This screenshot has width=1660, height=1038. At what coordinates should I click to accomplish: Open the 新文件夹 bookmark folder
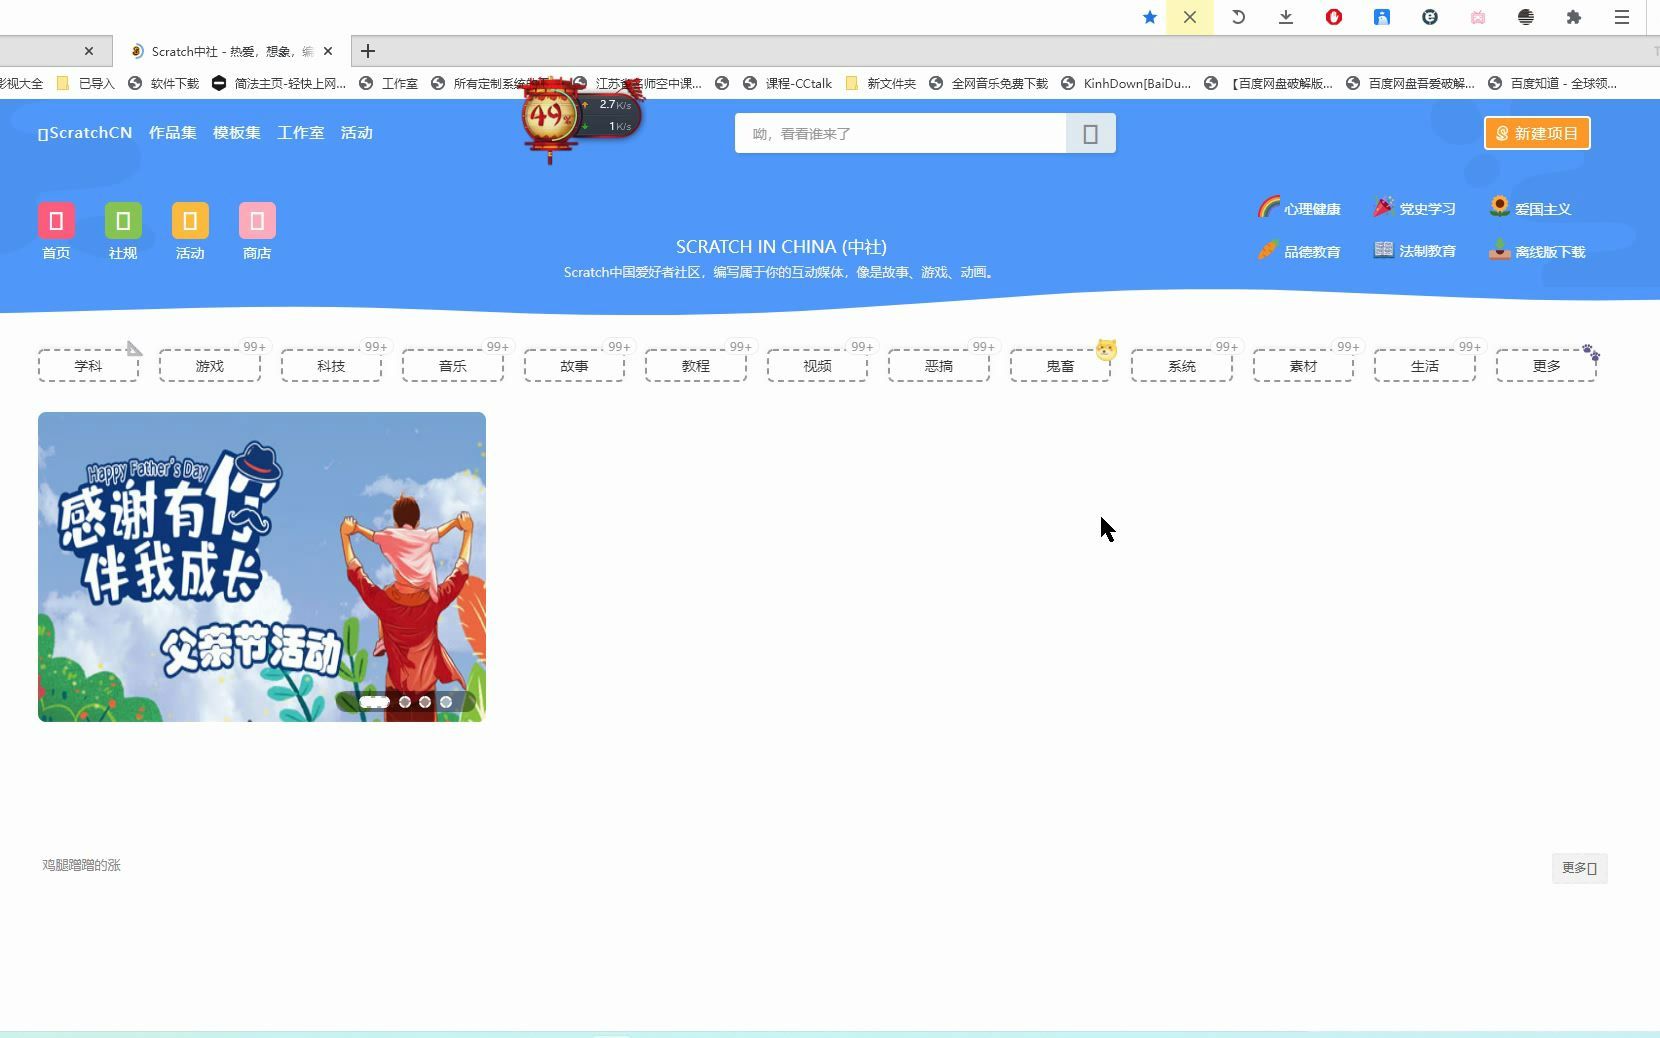(x=881, y=83)
